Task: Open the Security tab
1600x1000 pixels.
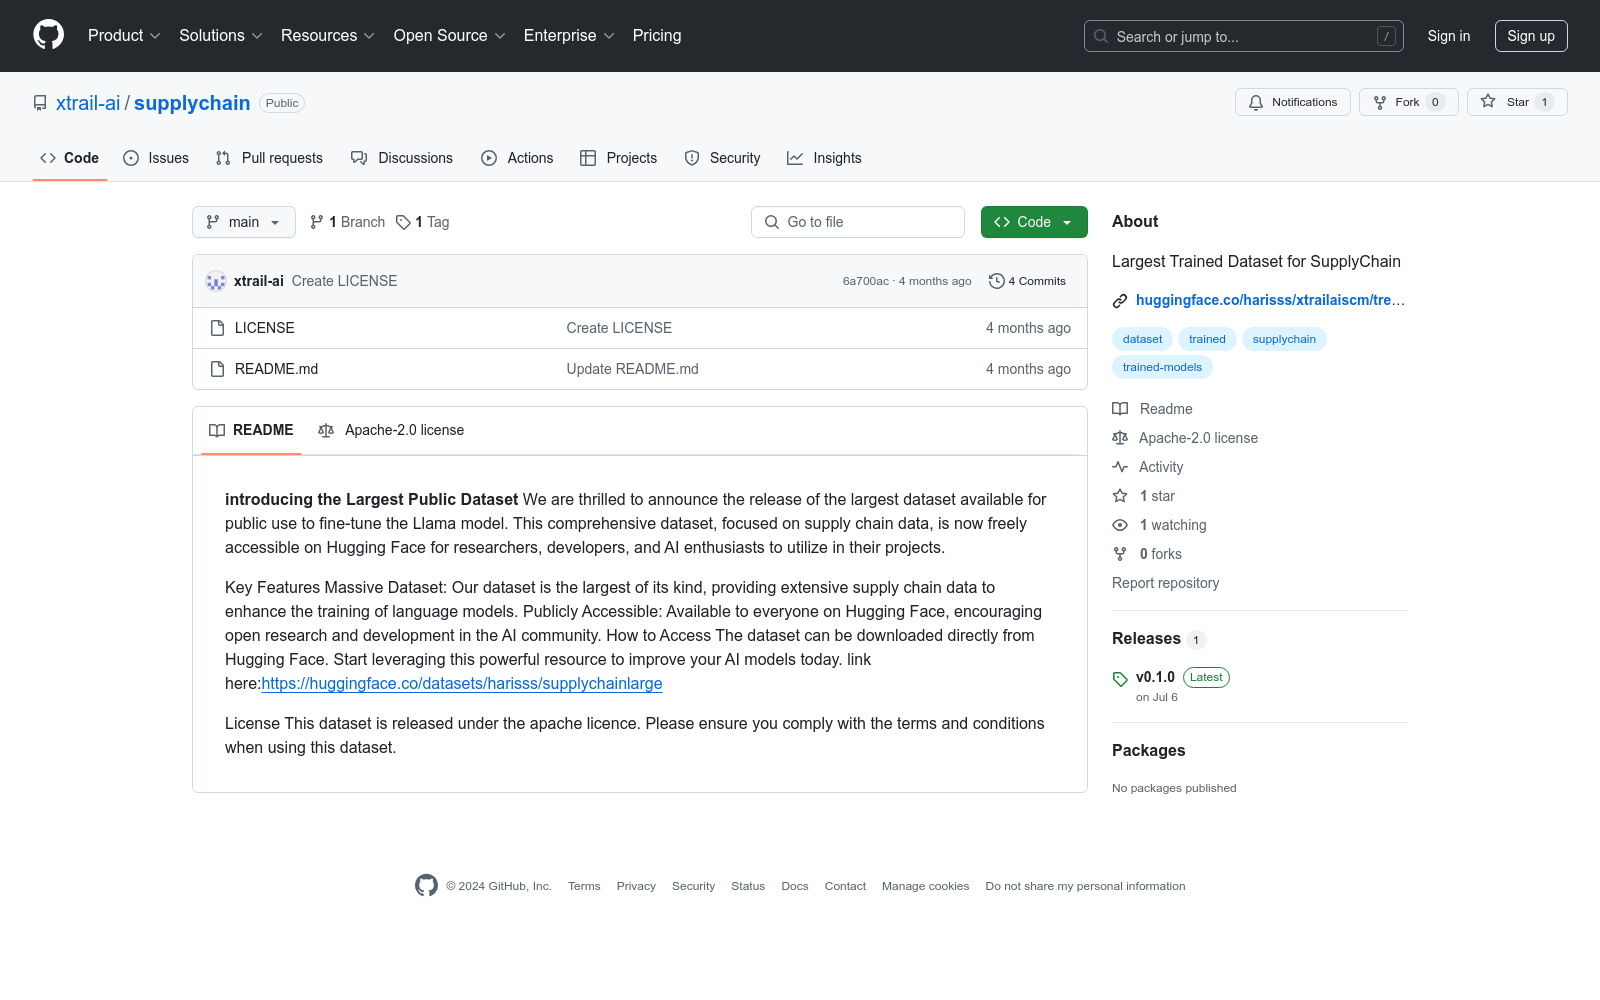Action: click(x=722, y=158)
